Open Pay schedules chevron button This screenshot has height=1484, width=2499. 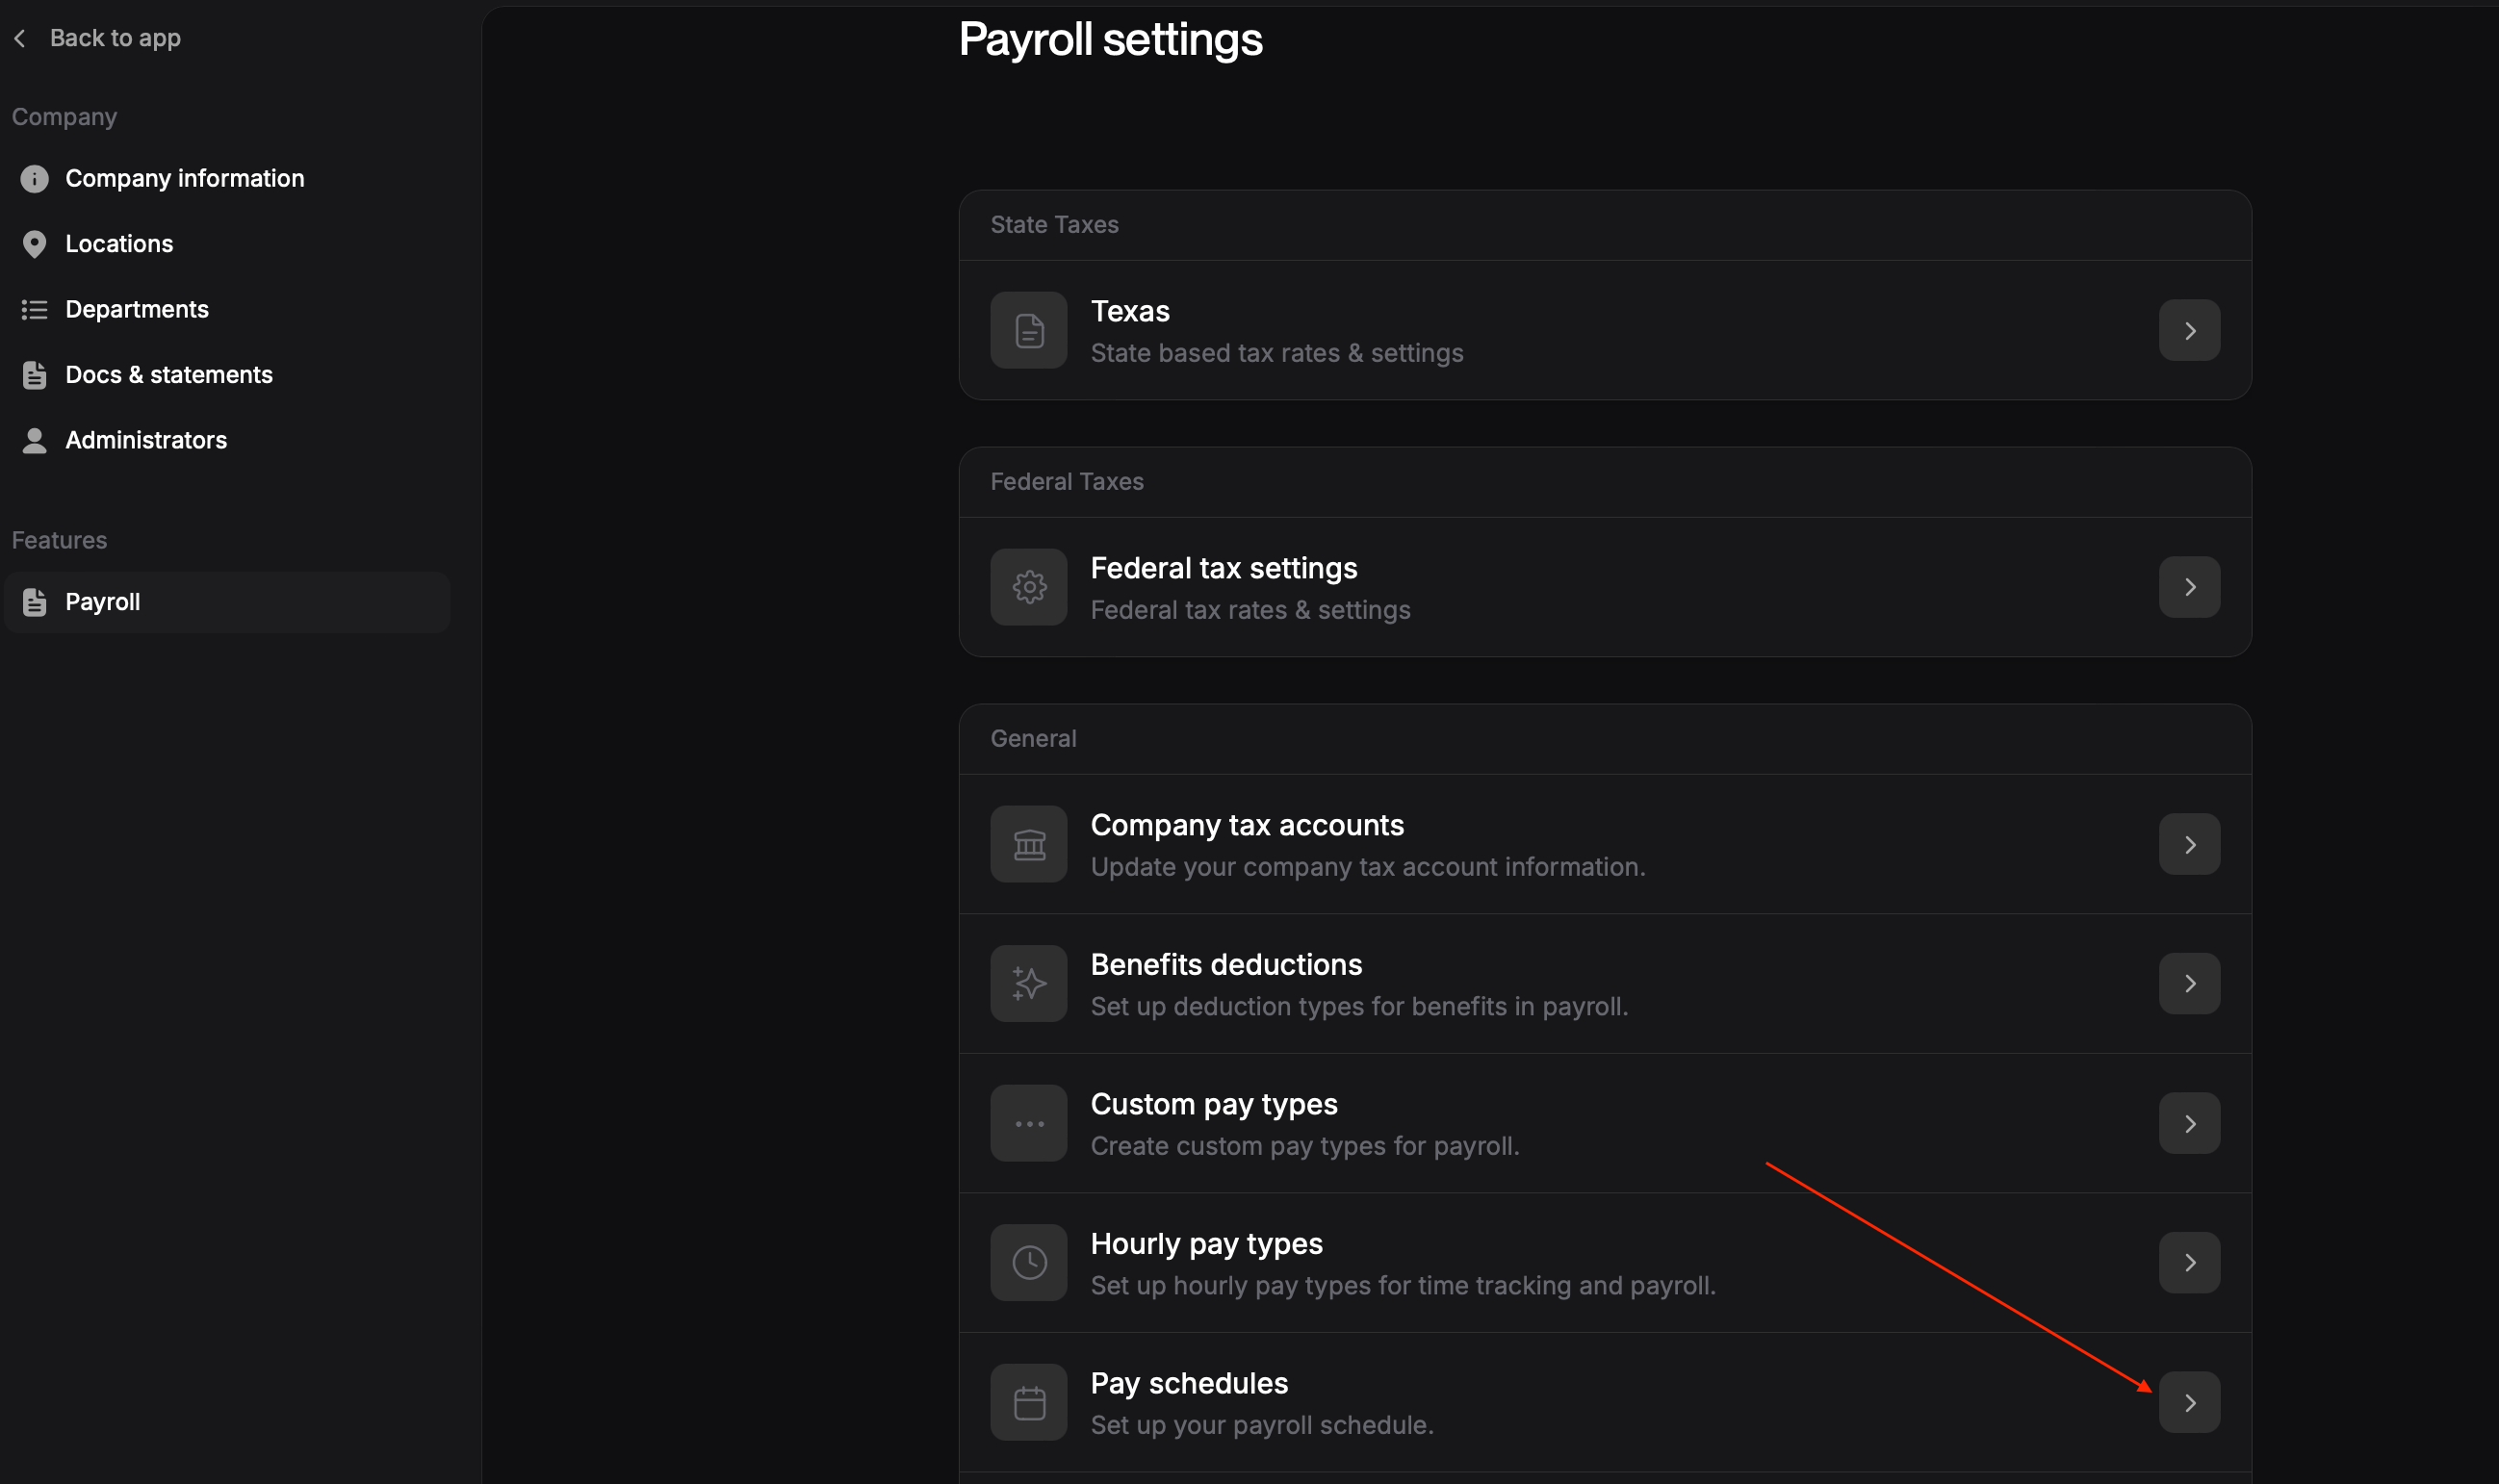(2189, 1402)
